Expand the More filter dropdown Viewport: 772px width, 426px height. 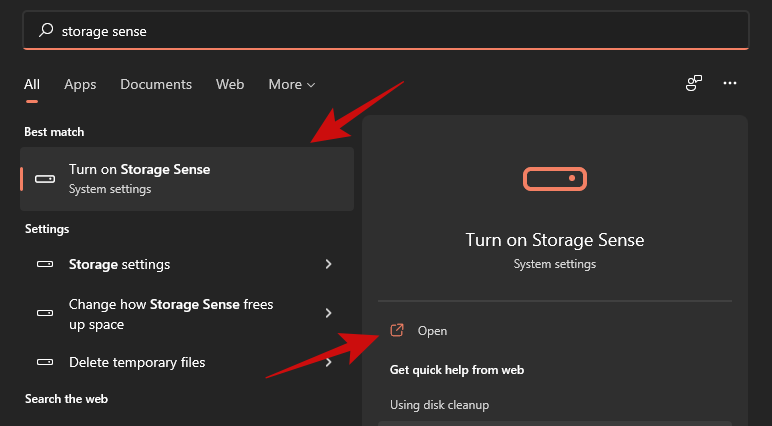pyautogui.click(x=291, y=85)
